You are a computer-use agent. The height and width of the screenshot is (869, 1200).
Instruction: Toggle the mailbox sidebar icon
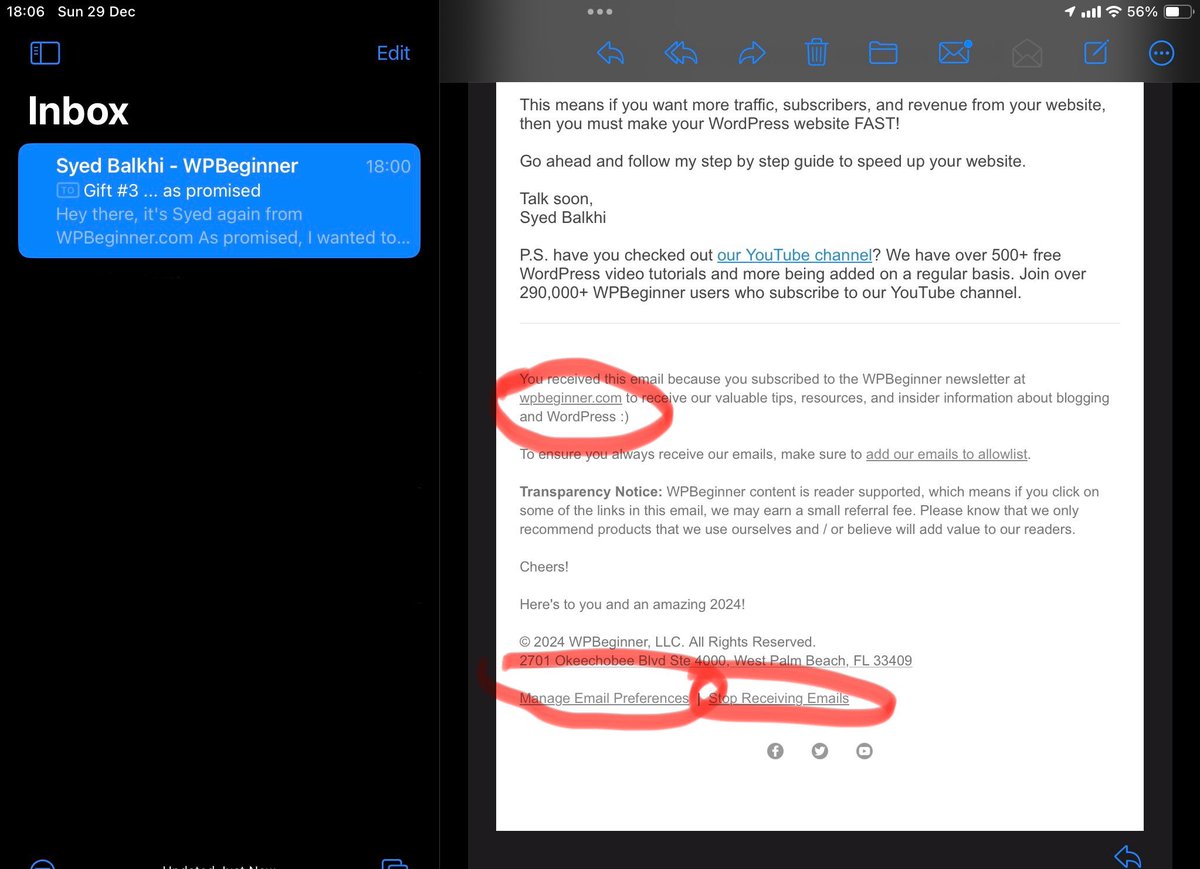[46, 53]
